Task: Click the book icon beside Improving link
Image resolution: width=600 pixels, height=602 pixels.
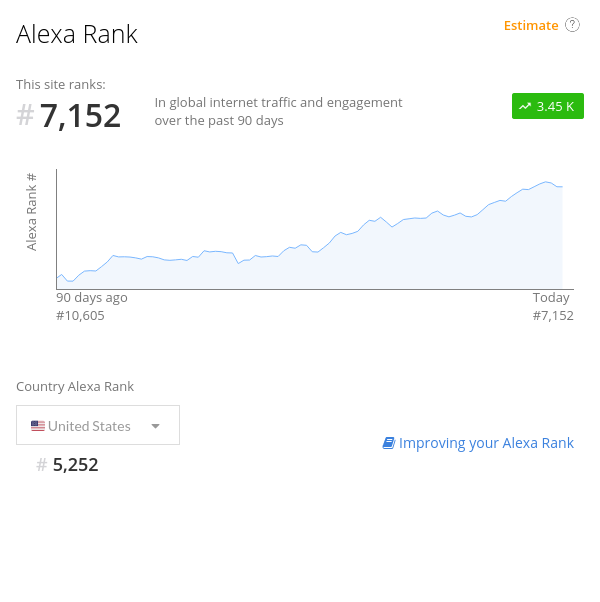Action: click(x=389, y=443)
